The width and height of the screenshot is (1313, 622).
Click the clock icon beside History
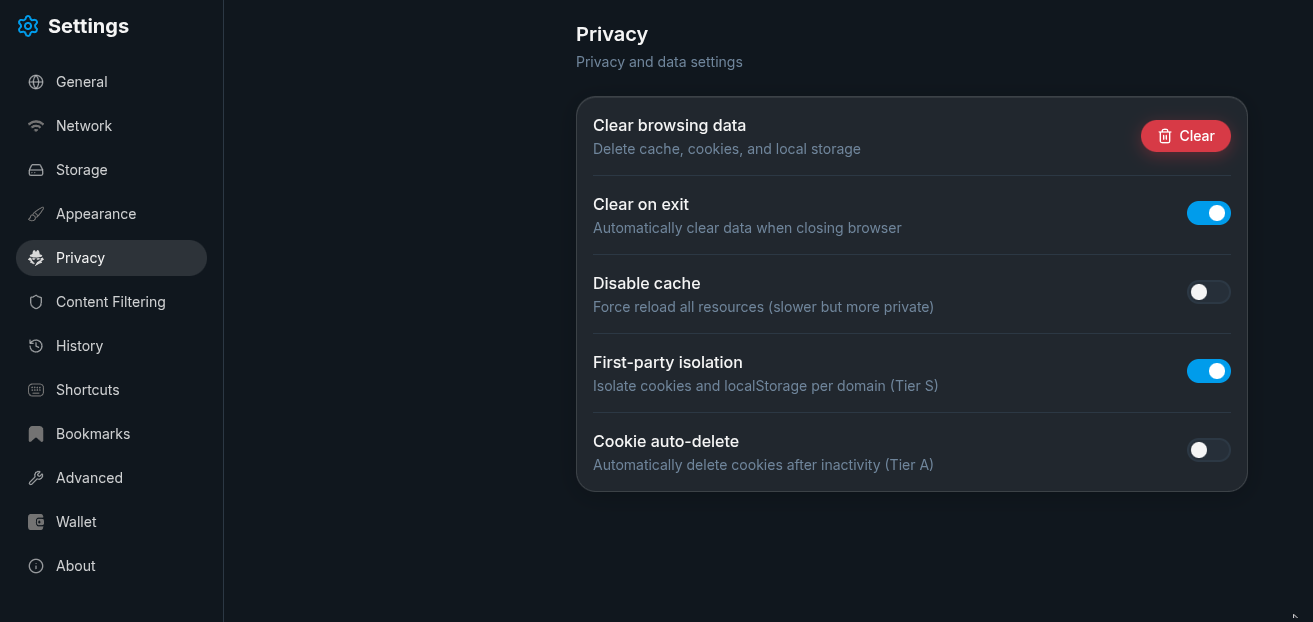tap(36, 346)
